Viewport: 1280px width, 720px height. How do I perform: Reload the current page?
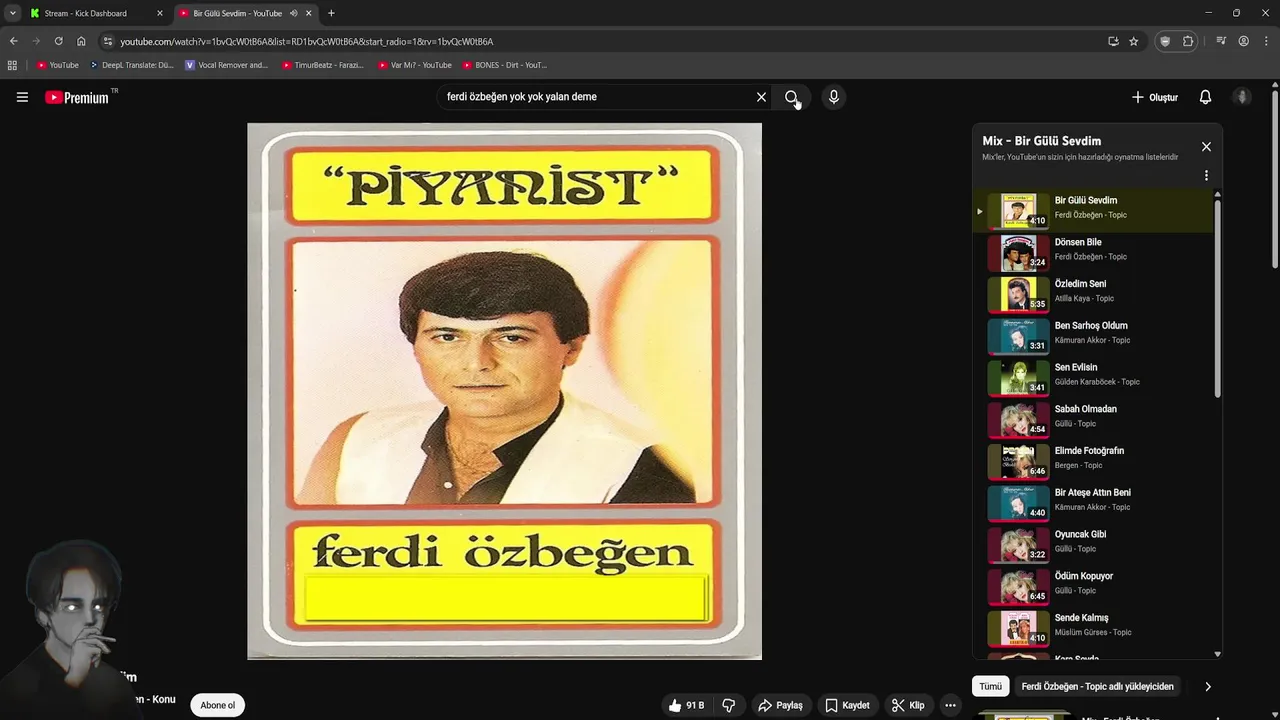coord(58,41)
